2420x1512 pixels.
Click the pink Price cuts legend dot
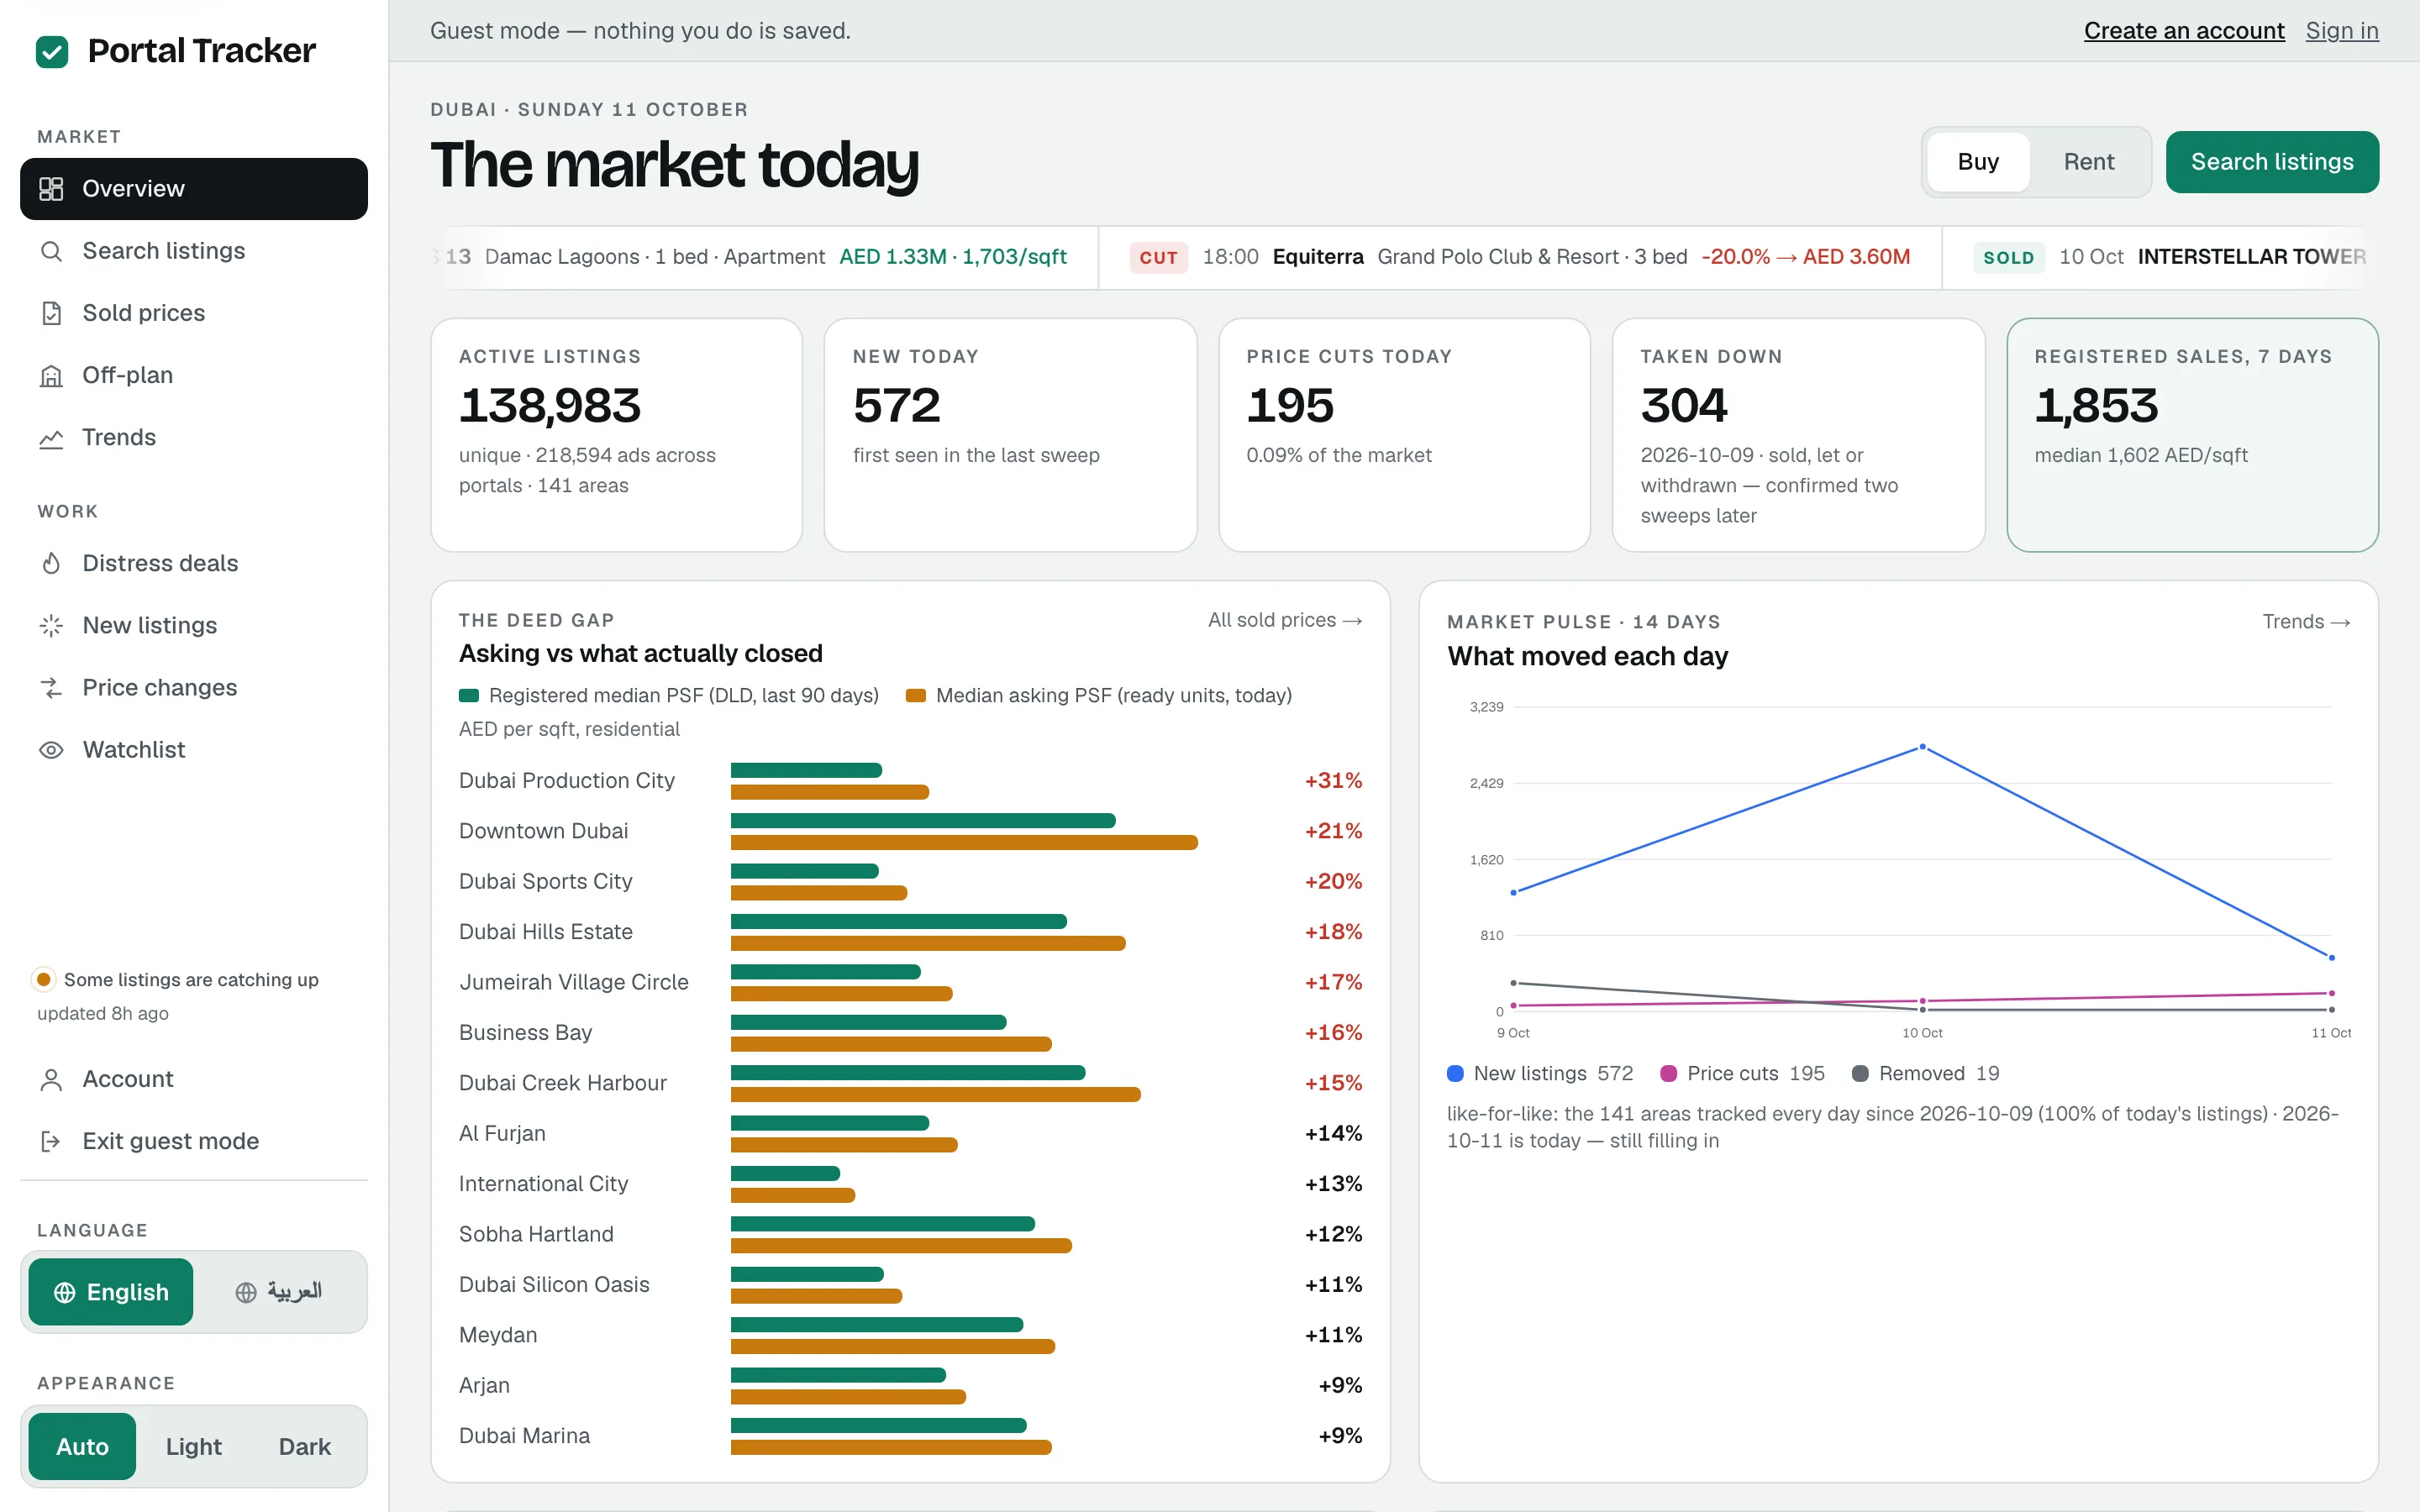pos(1668,1073)
